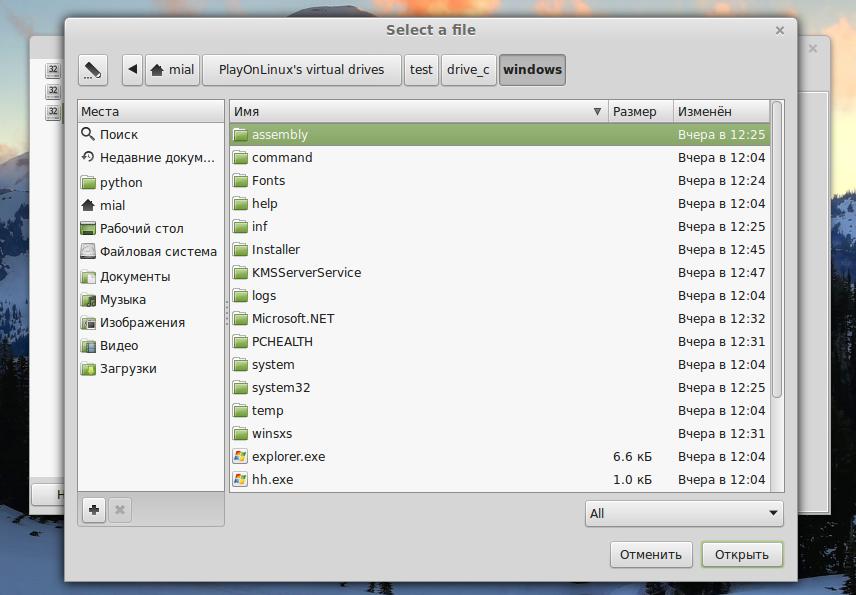Select the temp folder icon
Viewport: 856px width, 595px height.
pyautogui.click(x=240, y=410)
